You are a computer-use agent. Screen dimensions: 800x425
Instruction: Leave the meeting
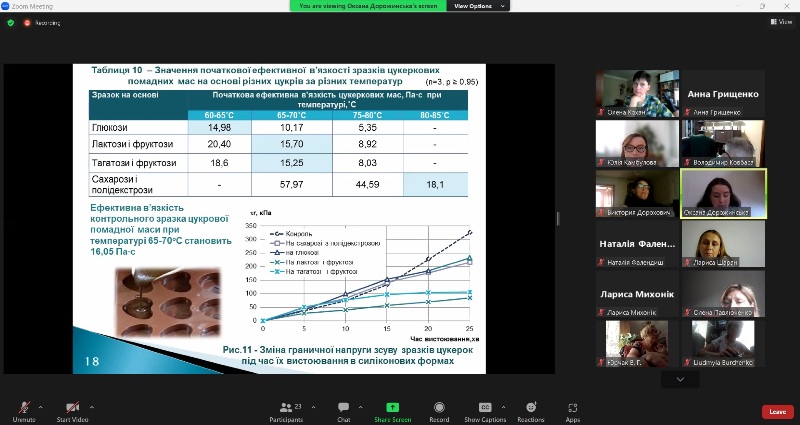point(778,412)
